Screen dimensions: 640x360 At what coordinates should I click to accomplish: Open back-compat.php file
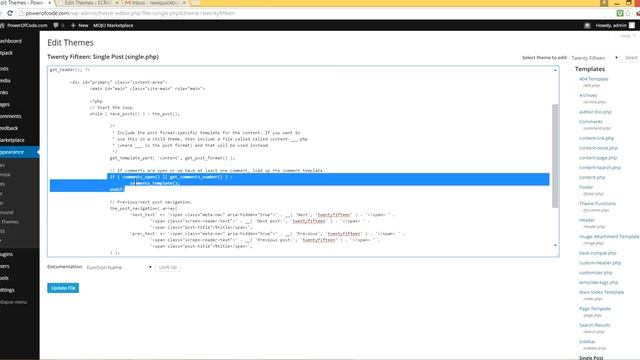(x=598, y=253)
